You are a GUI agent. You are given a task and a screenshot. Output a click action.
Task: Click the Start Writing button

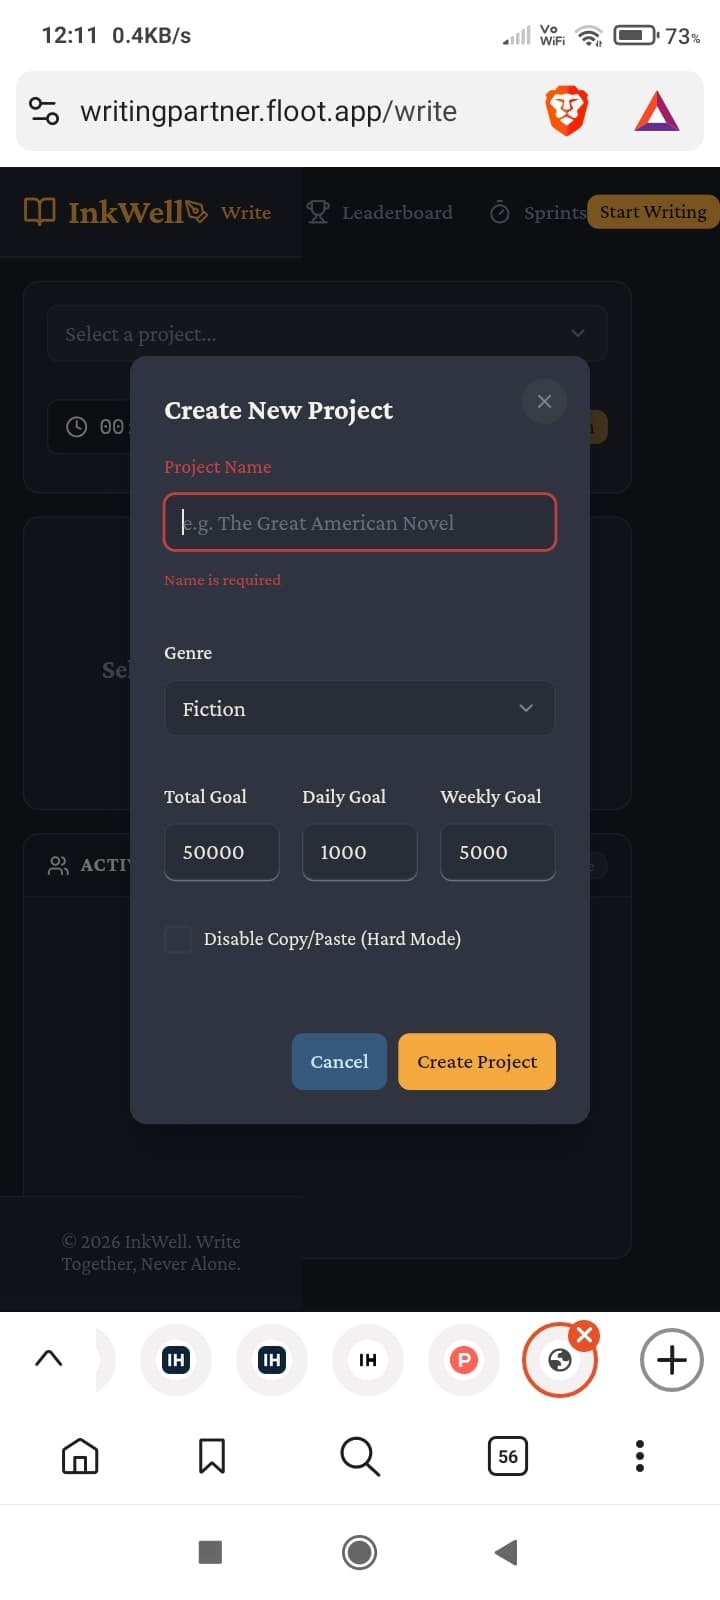click(x=652, y=212)
